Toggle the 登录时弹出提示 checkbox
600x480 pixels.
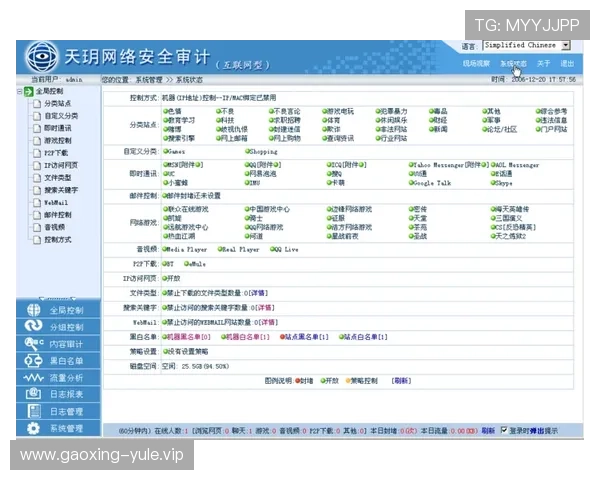504,430
